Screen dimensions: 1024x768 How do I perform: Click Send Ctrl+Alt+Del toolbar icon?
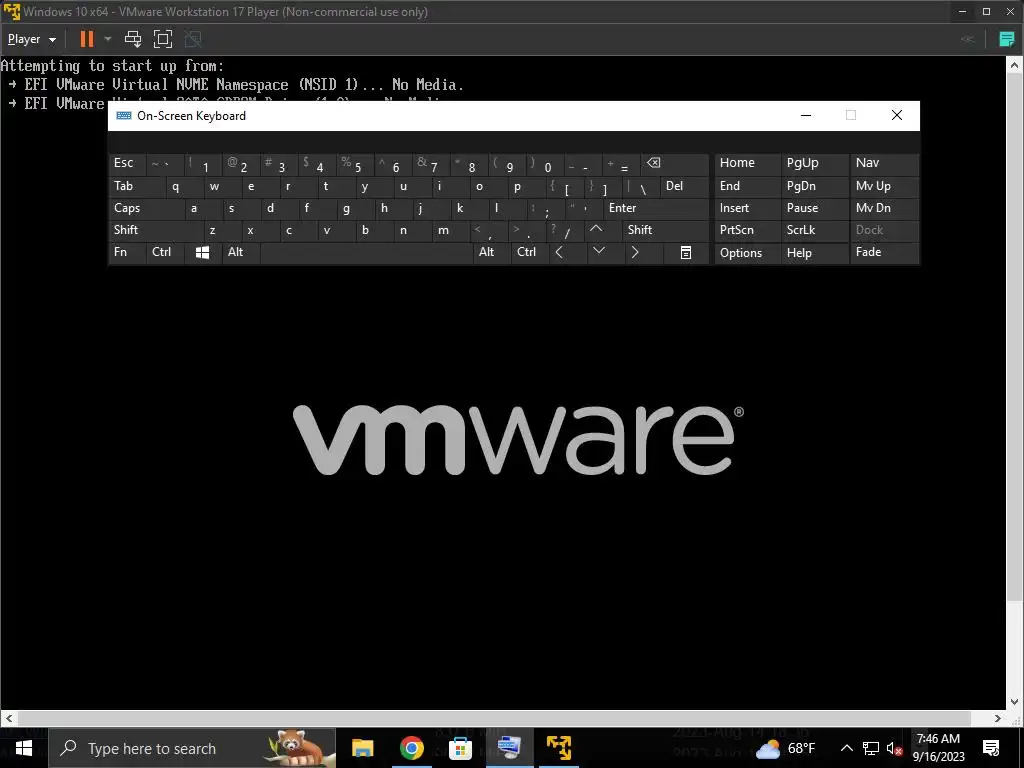(133, 39)
